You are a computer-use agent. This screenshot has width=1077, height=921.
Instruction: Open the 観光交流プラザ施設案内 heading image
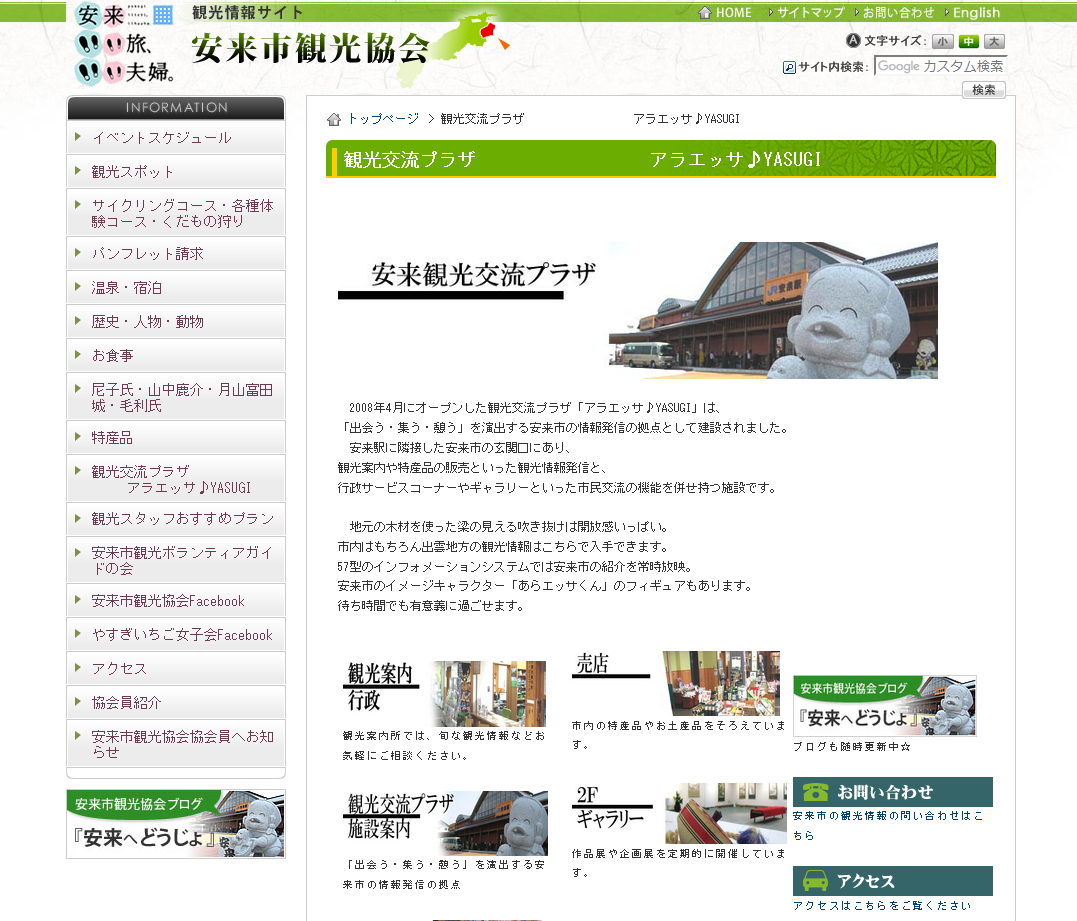400,816
